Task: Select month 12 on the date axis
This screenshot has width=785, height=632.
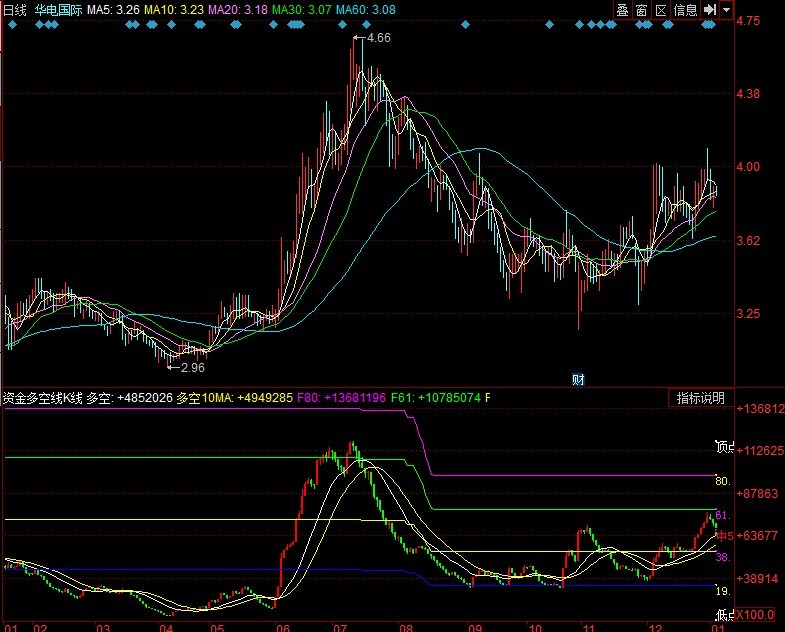Action: 655,628
